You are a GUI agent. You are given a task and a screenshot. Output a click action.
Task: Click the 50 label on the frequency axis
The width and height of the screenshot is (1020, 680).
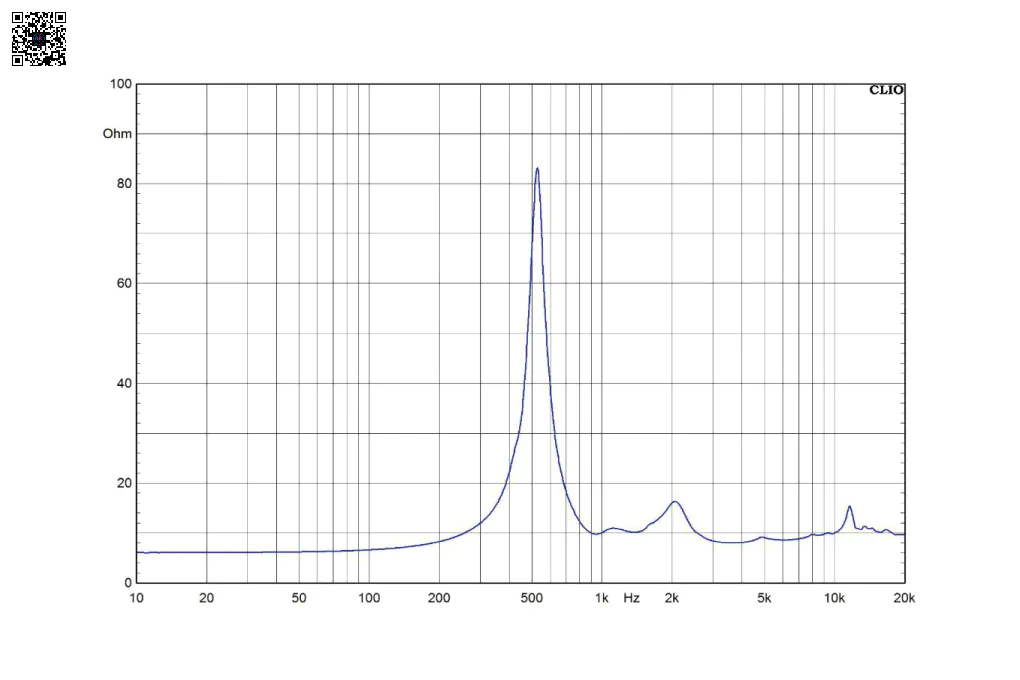pos(299,598)
